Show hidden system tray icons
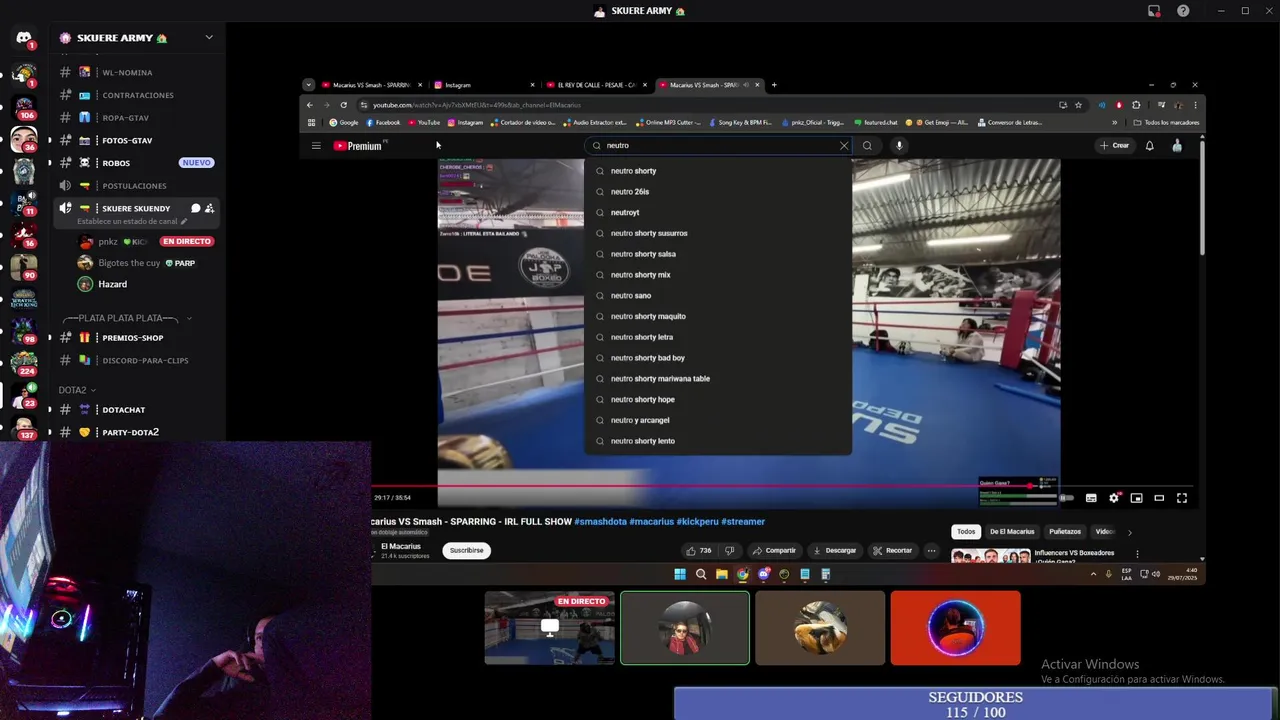The image size is (1280, 720). [x=1093, y=574]
